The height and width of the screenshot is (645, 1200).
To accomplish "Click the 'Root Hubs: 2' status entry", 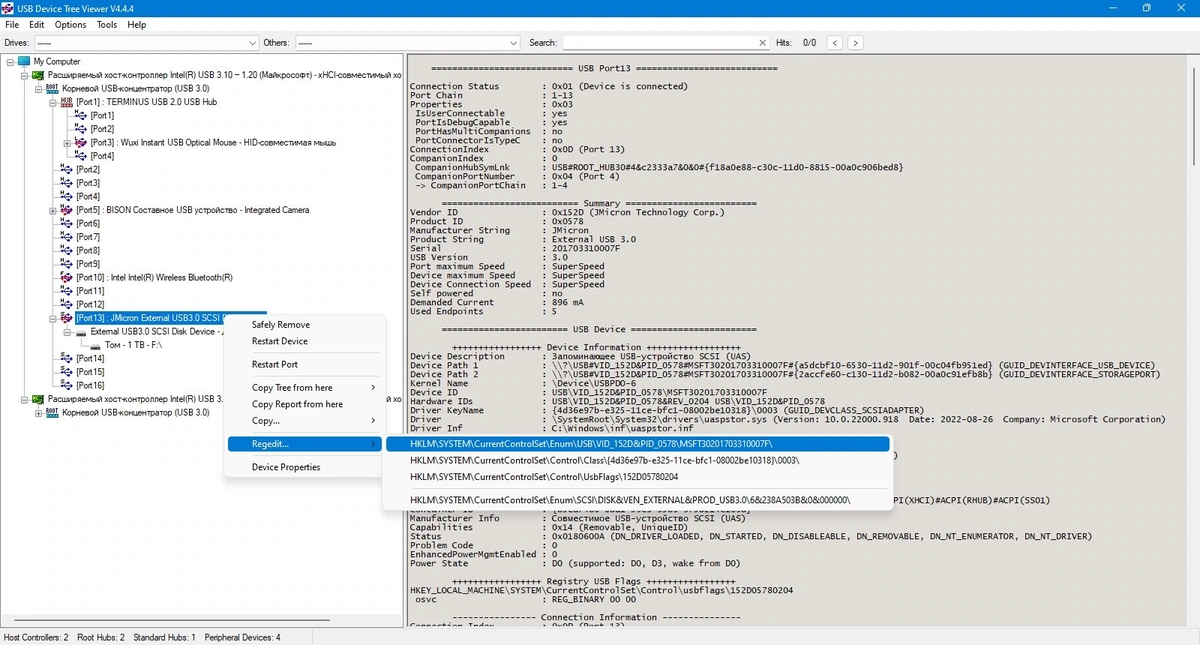I will [x=100, y=637].
